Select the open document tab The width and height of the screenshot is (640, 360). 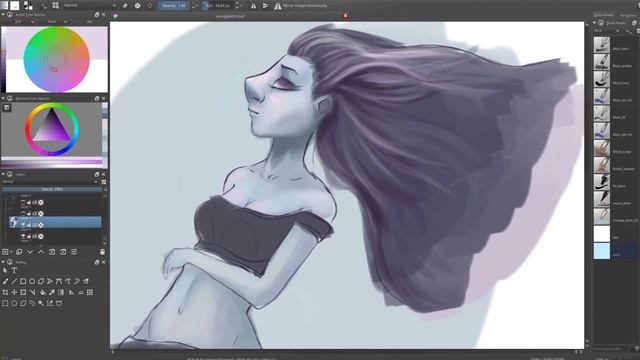pyautogui.click(x=230, y=16)
